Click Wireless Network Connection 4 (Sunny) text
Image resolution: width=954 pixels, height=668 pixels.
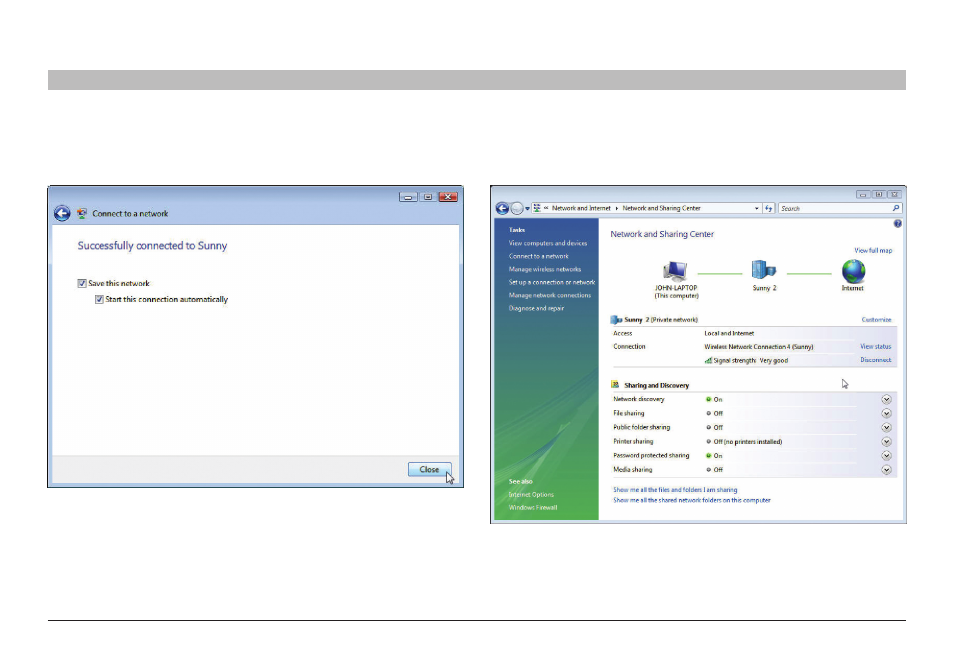pos(759,347)
